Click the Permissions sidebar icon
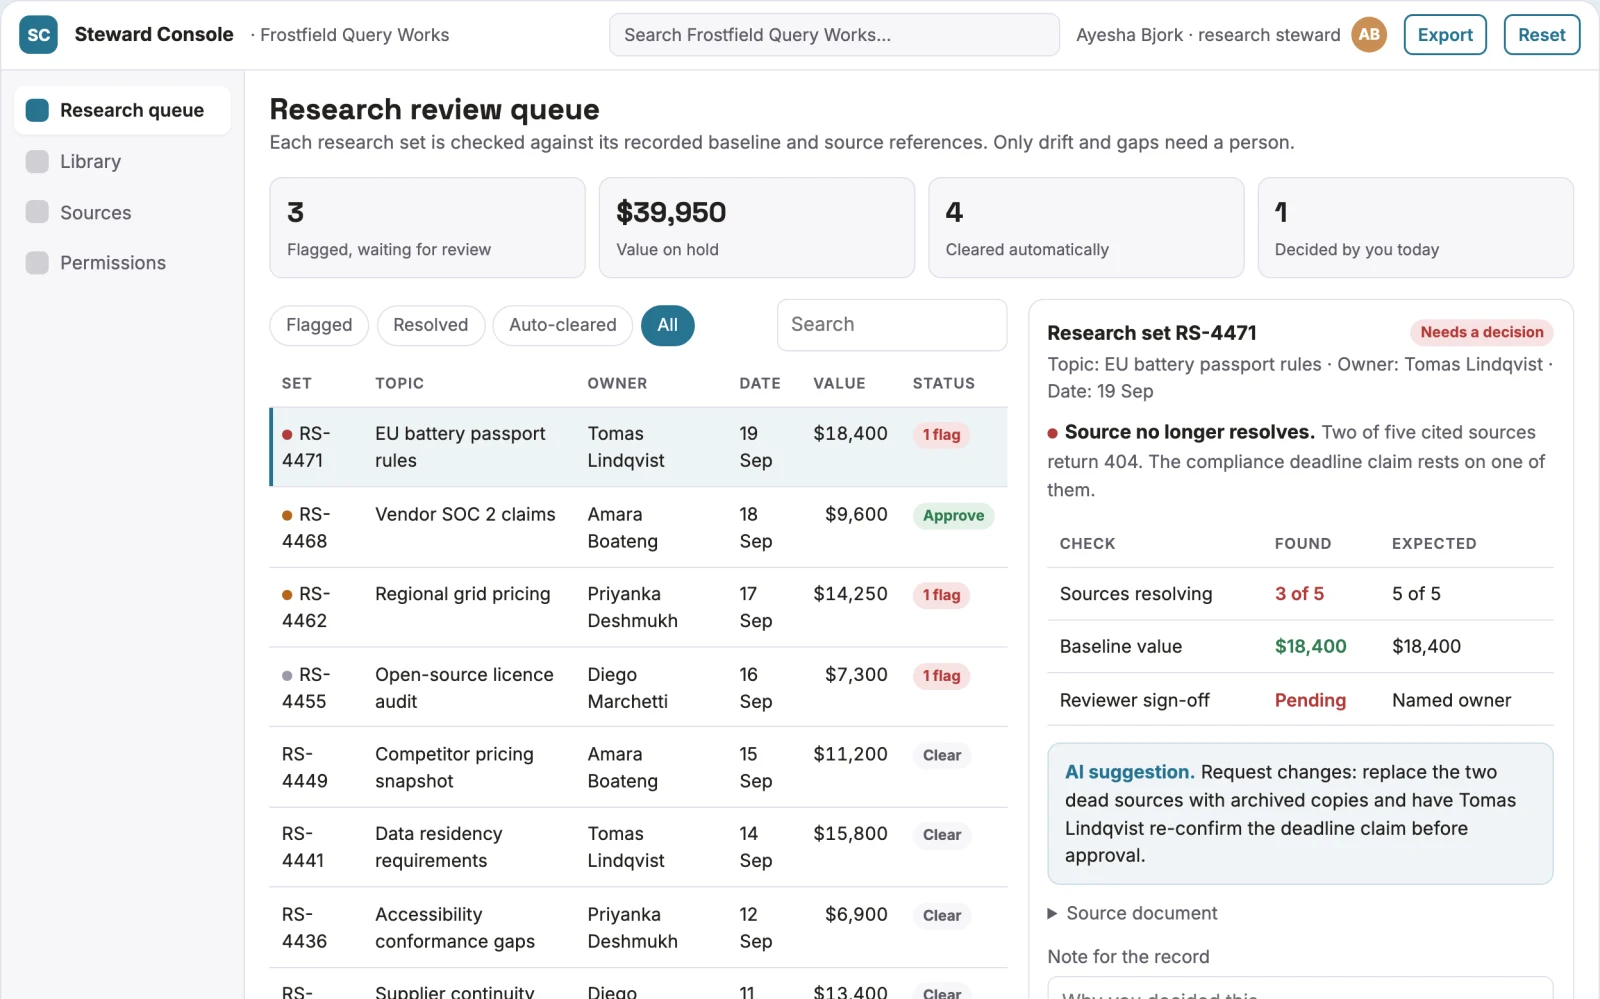This screenshot has width=1600, height=999. [37, 263]
